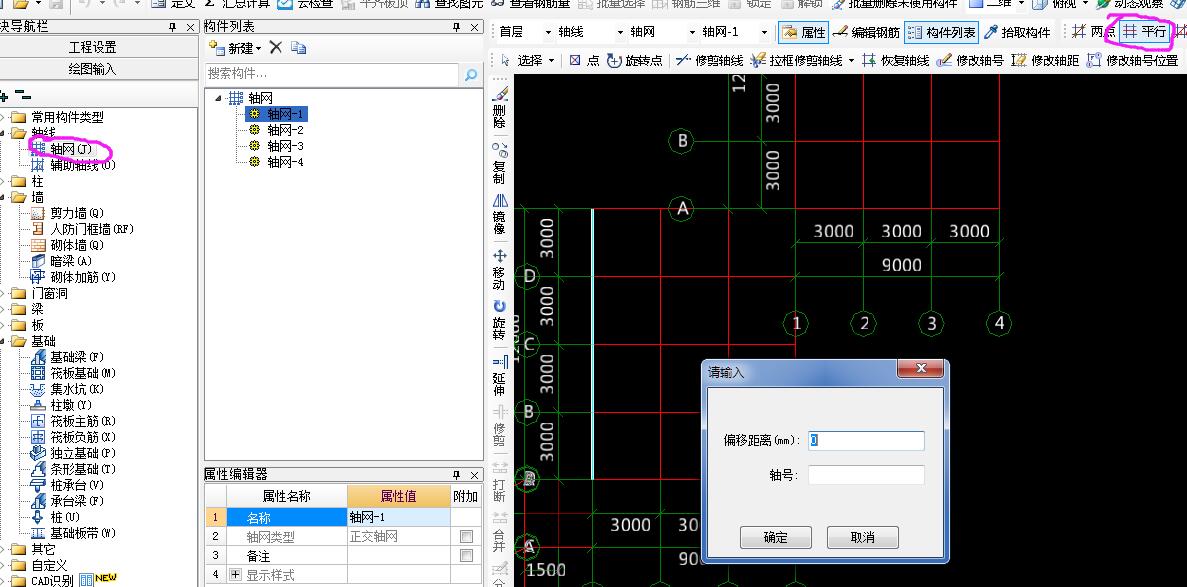Select the 移动 (move) tool
The image size is (1187, 587).
tap(500, 269)
